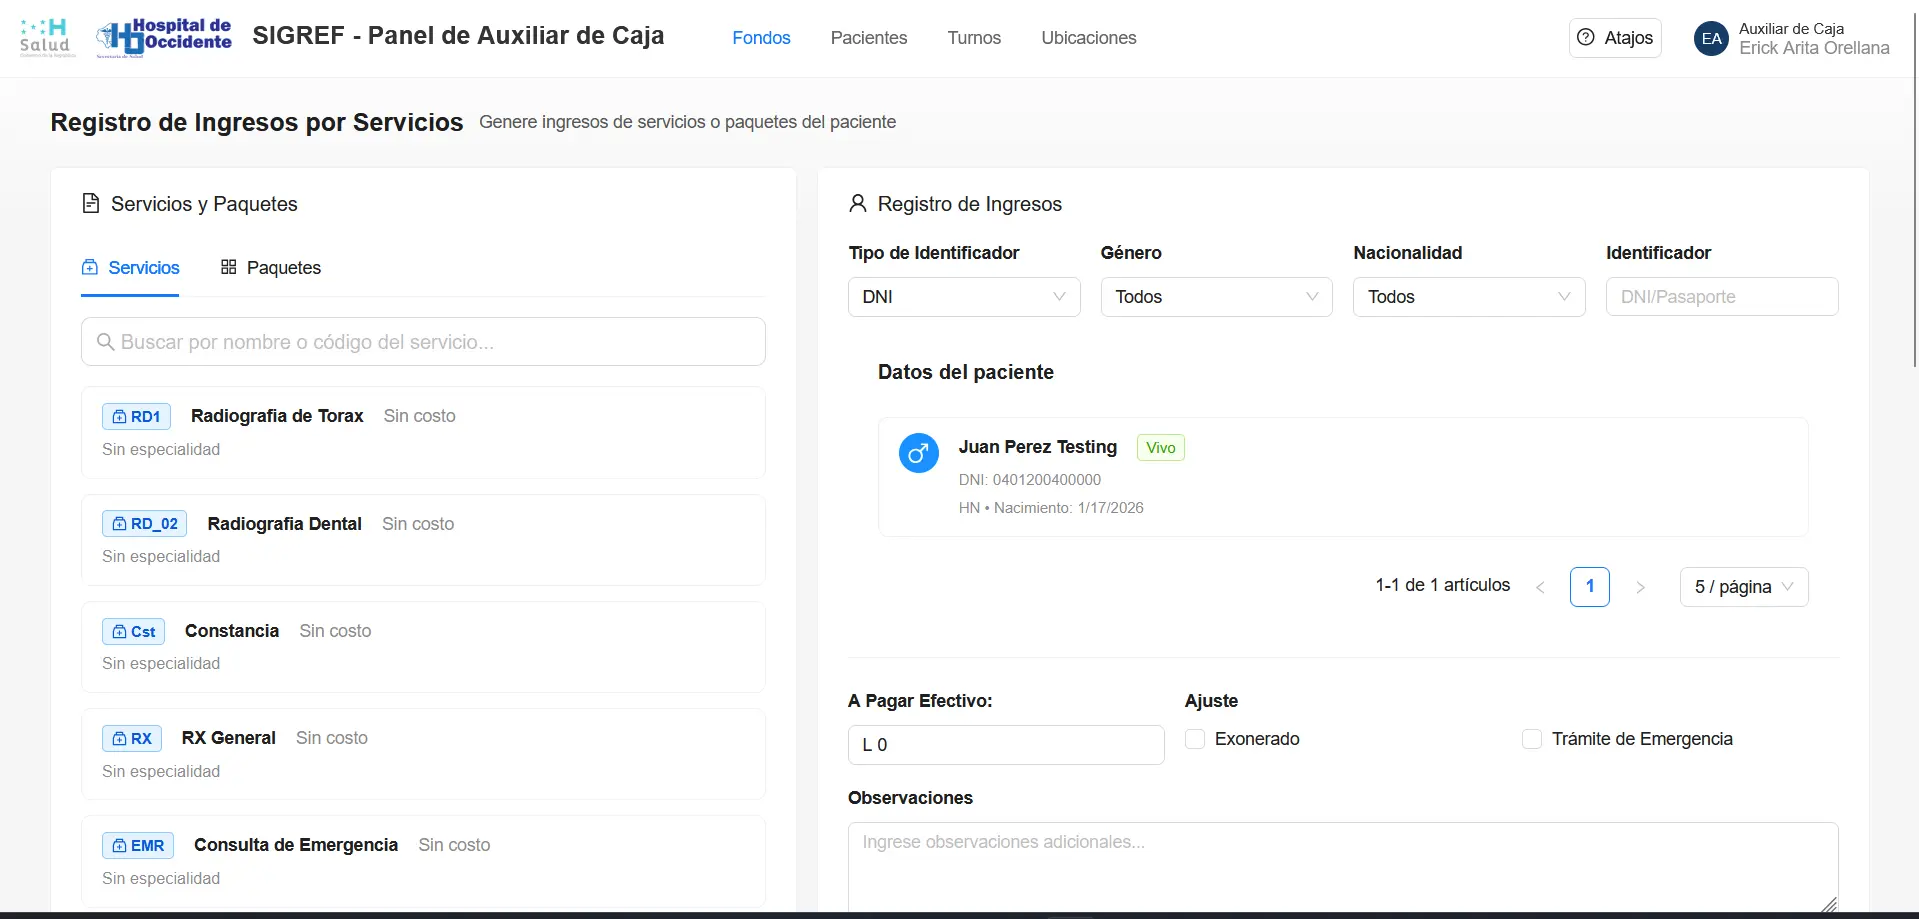
Task: Open the Nacionalidad dropdown
Action: (x=1468, y=297)
